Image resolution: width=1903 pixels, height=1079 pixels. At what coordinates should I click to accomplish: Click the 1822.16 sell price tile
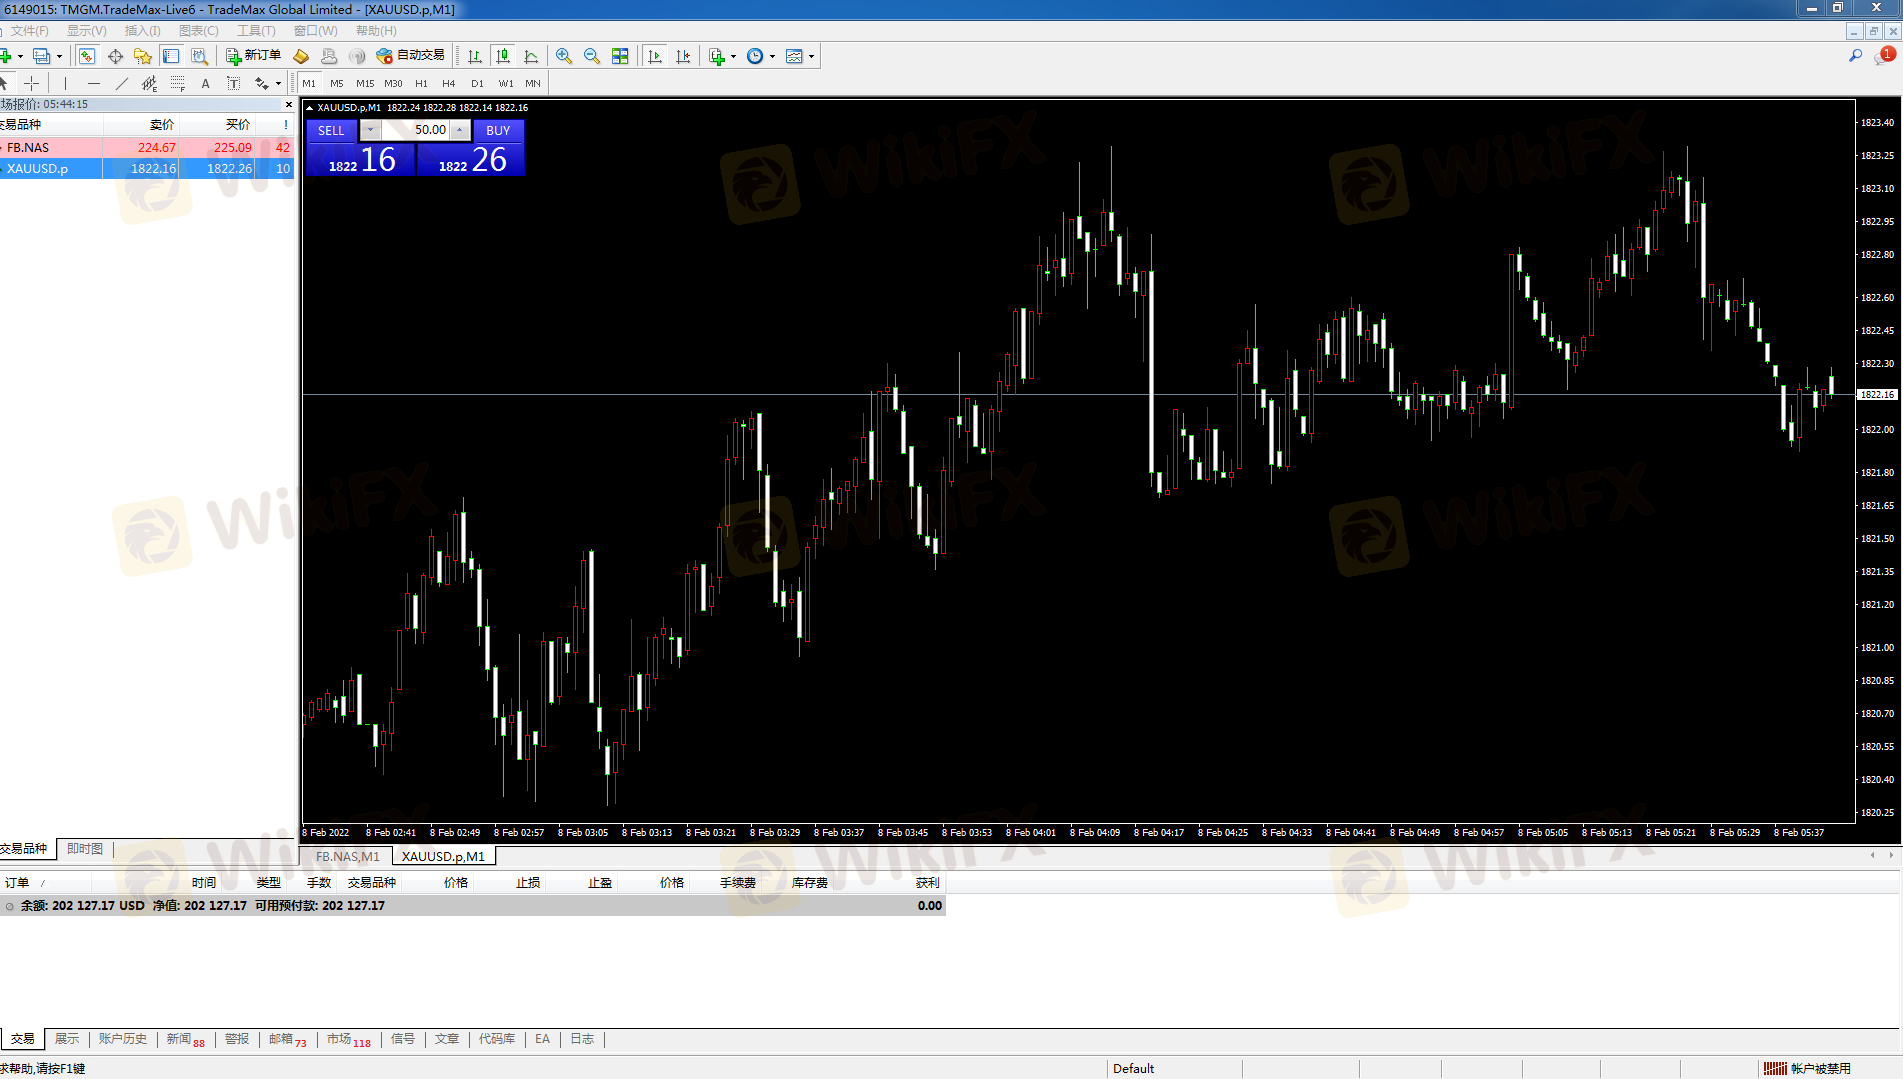click(361, 159)
